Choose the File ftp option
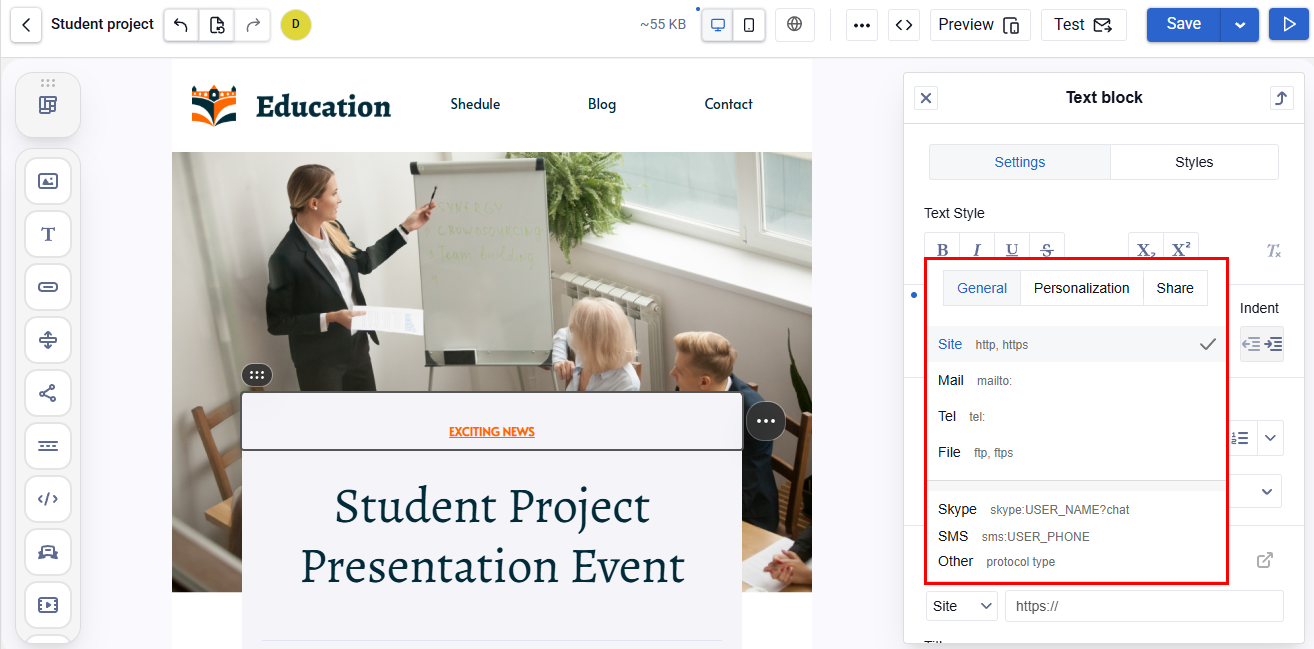Viewport: 1314px width, 649px height. [1076, 452]
